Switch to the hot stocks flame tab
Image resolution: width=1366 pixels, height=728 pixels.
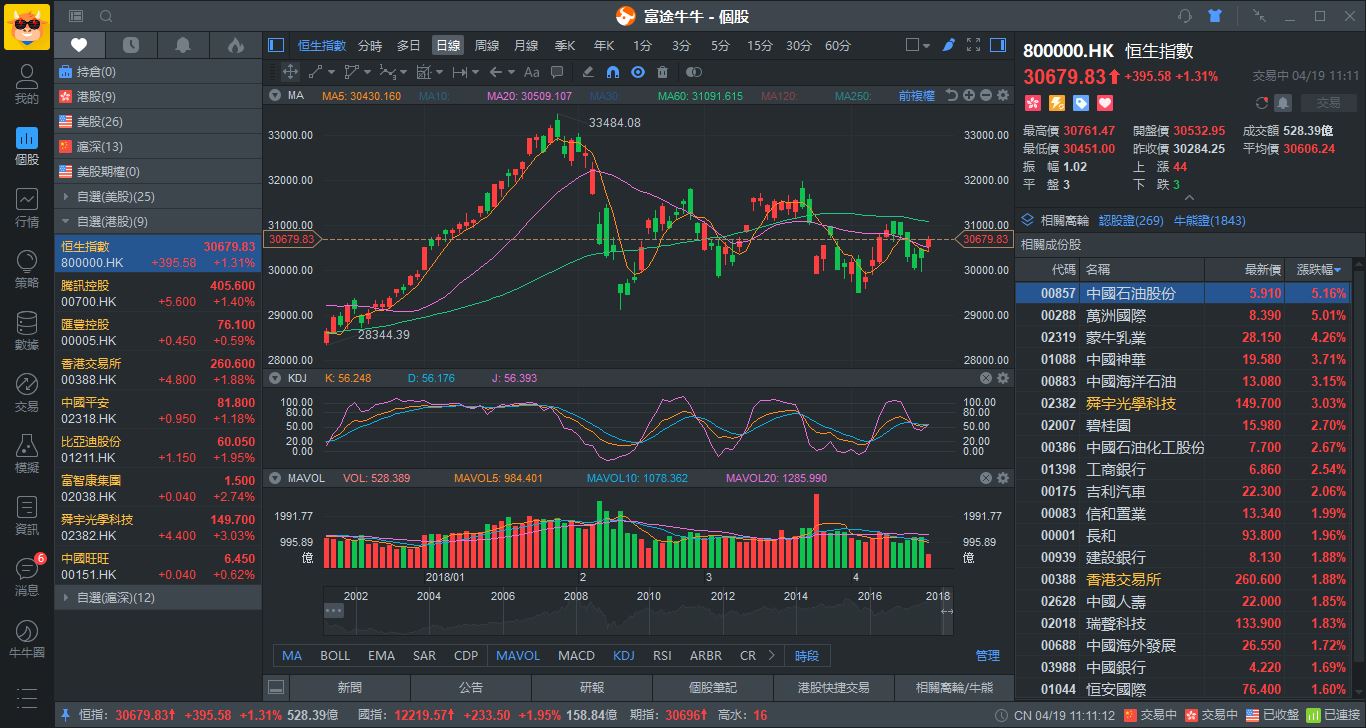(235, 45)
